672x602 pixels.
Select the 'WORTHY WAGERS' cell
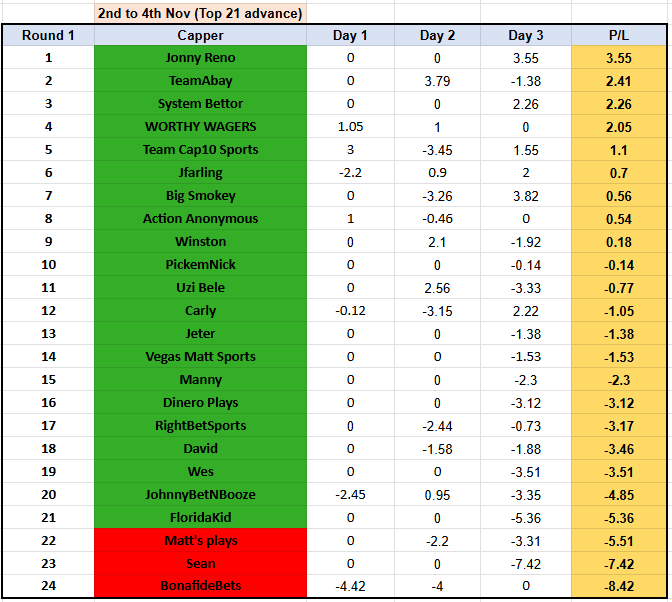tap(200, 126)
